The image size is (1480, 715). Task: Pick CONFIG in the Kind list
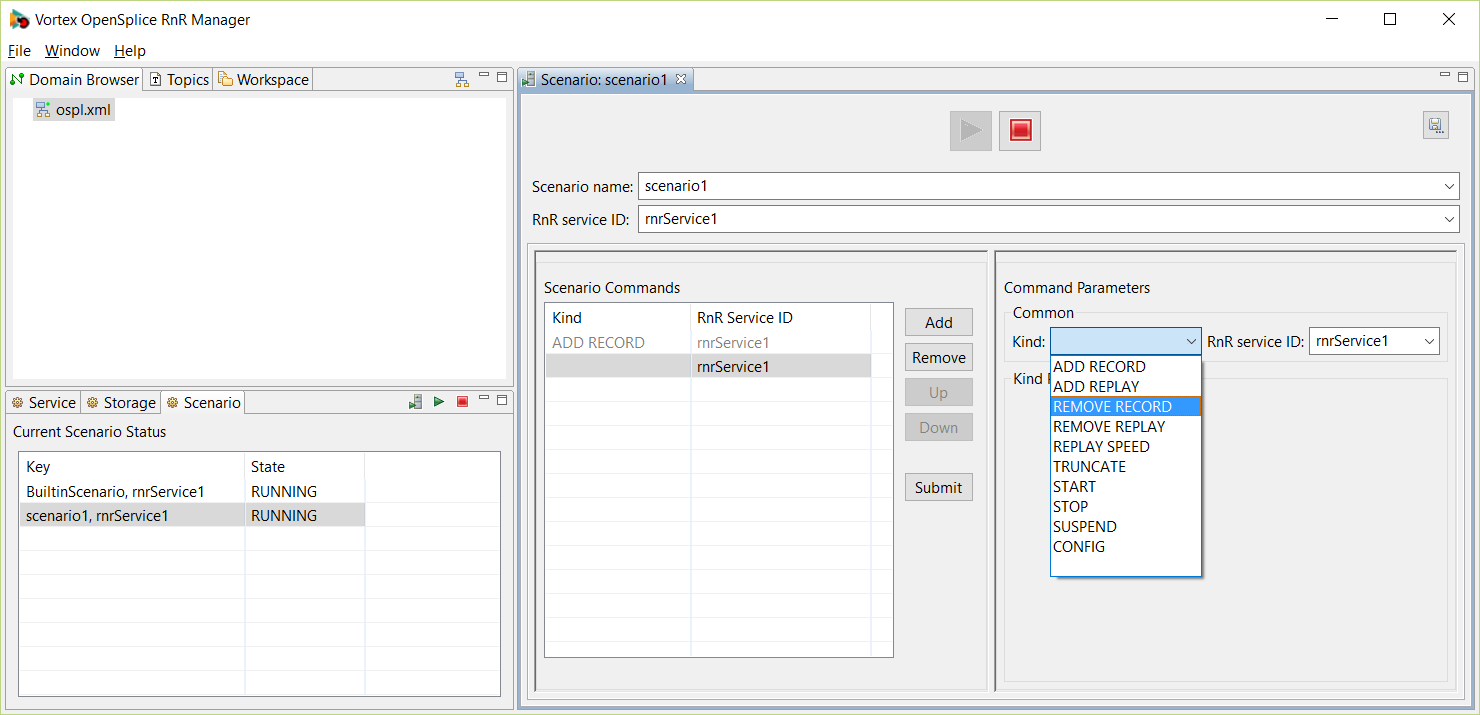(x=1125, y=546)
